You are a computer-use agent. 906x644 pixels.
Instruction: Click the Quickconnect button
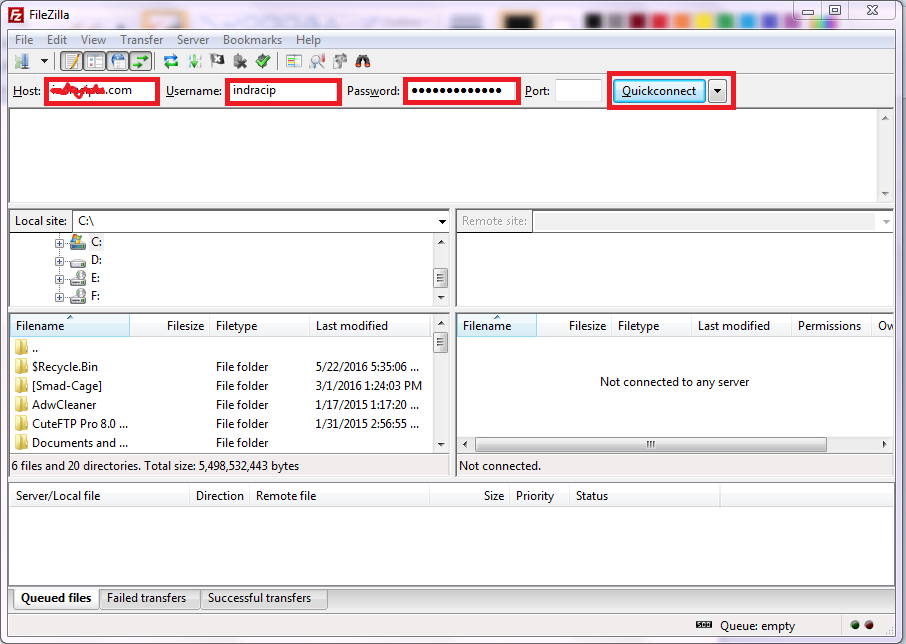(x=659, y=91)
